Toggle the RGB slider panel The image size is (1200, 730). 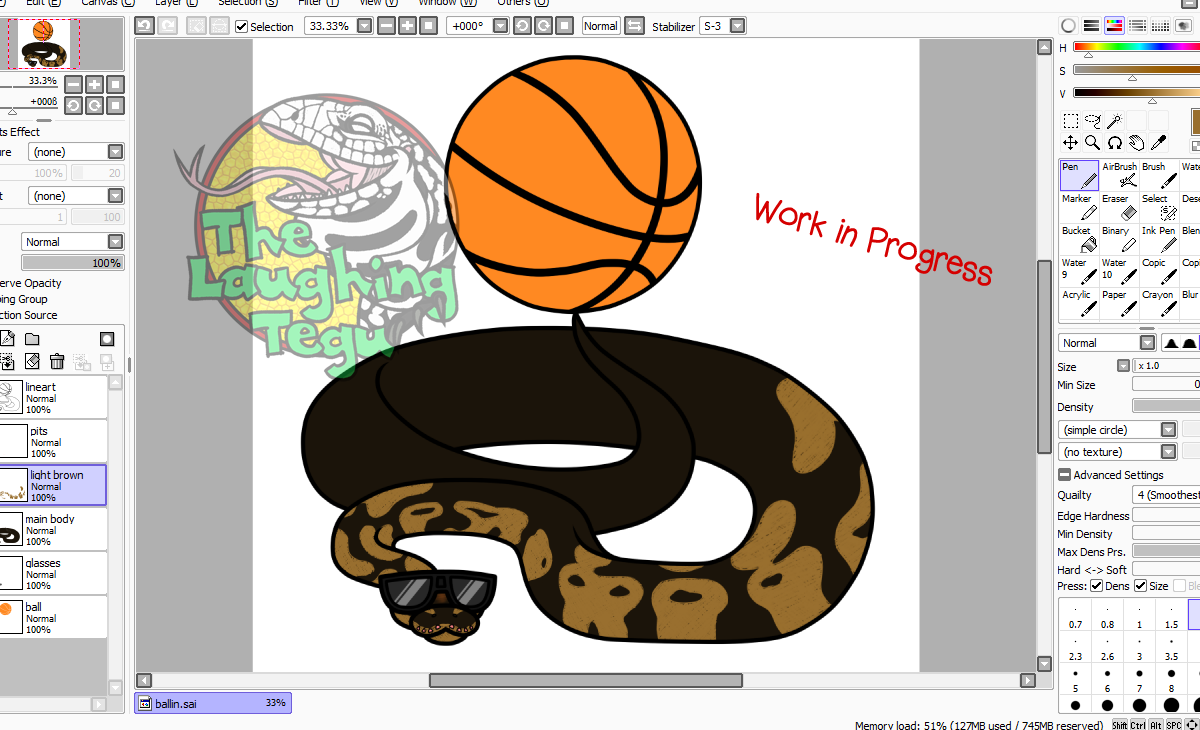coord(1091,26)
